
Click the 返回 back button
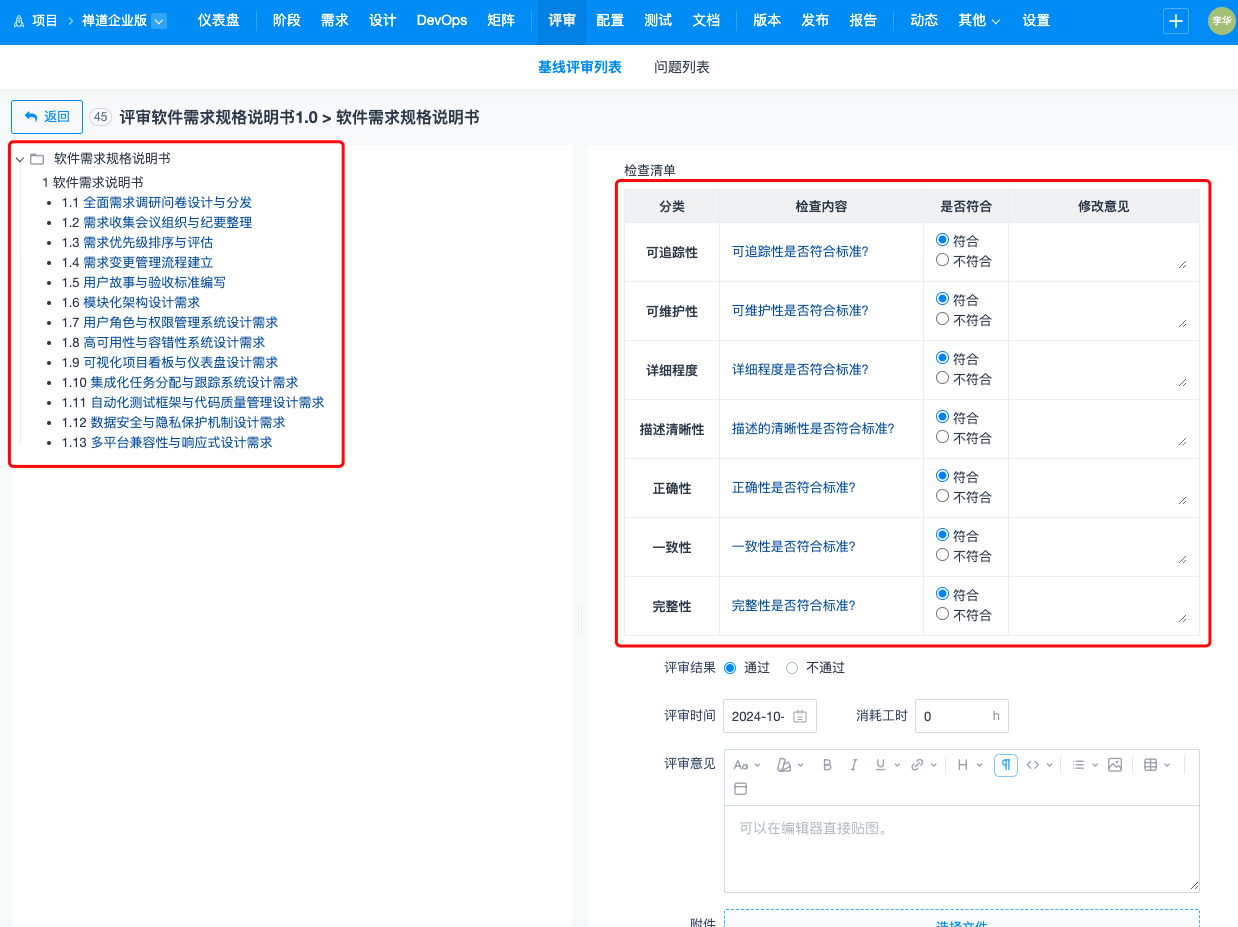click(47, 117)
